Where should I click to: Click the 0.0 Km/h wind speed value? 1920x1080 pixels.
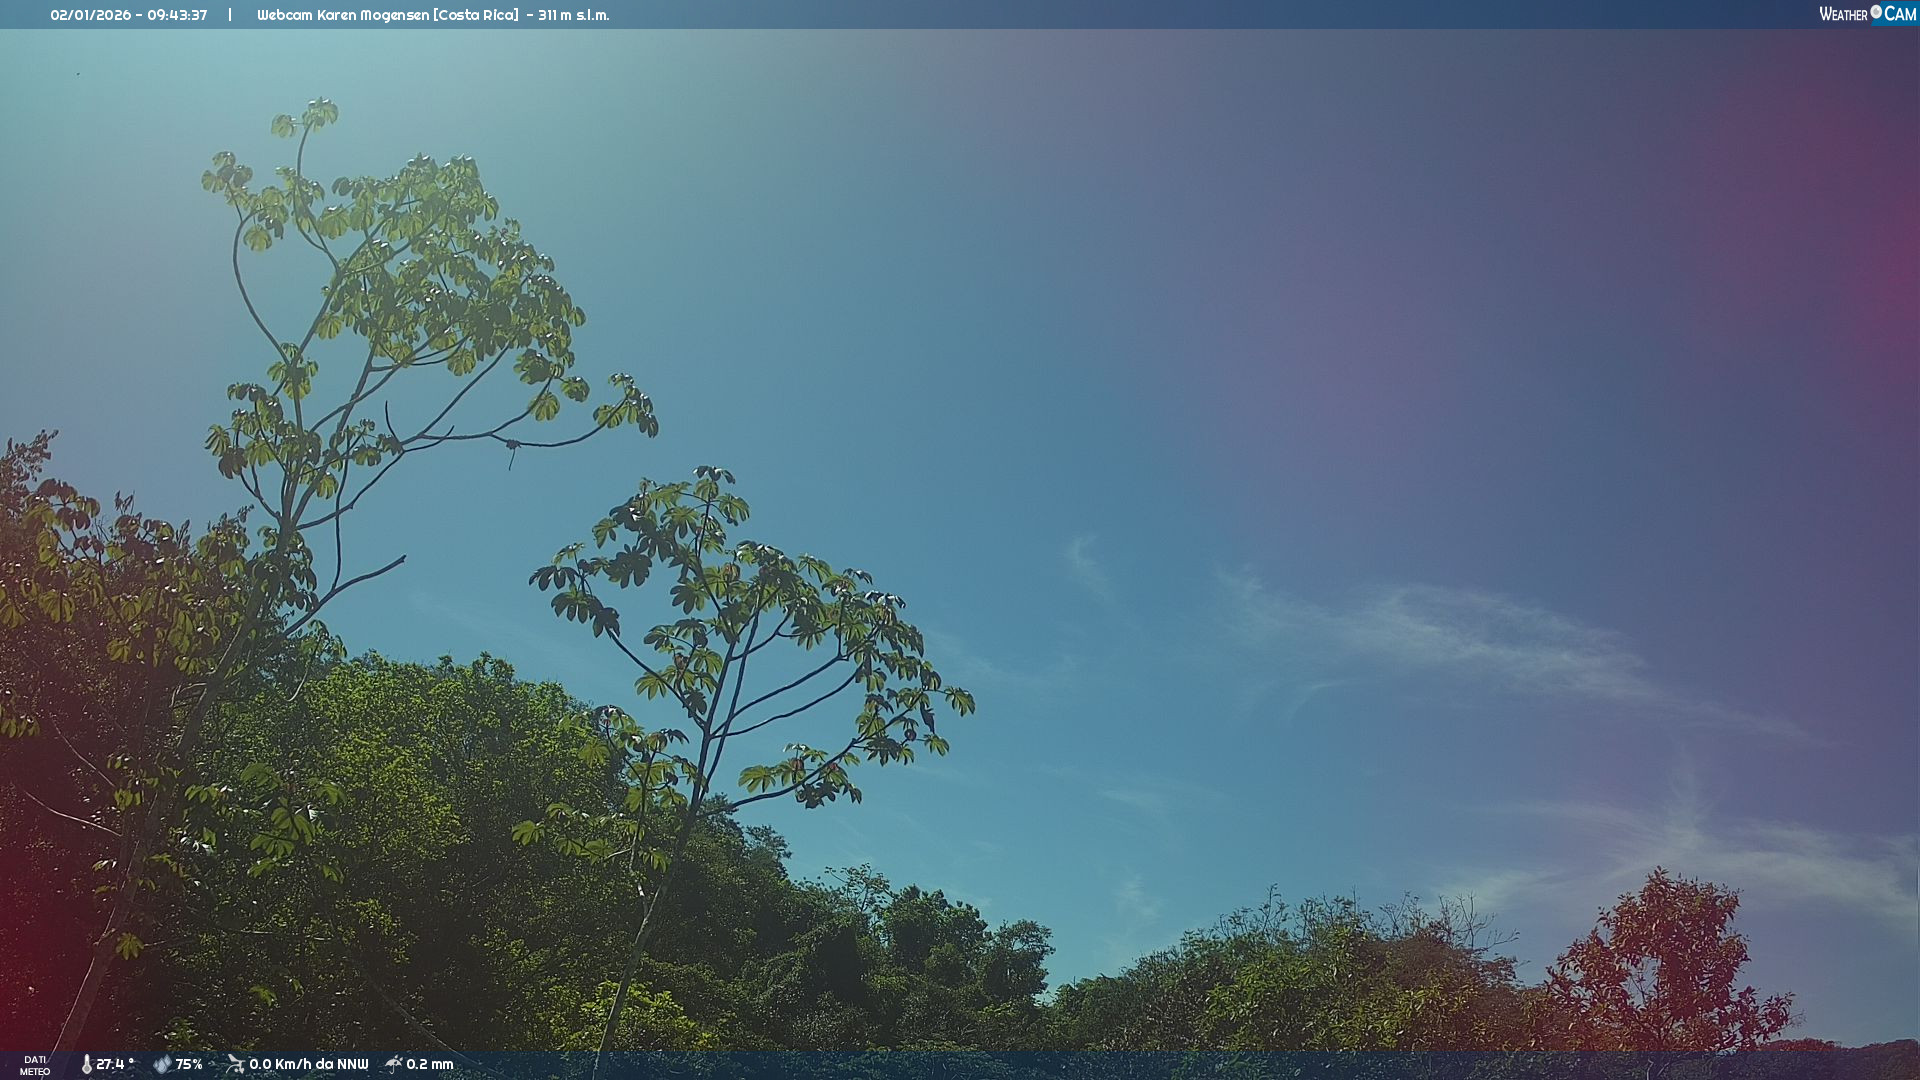279,1064
